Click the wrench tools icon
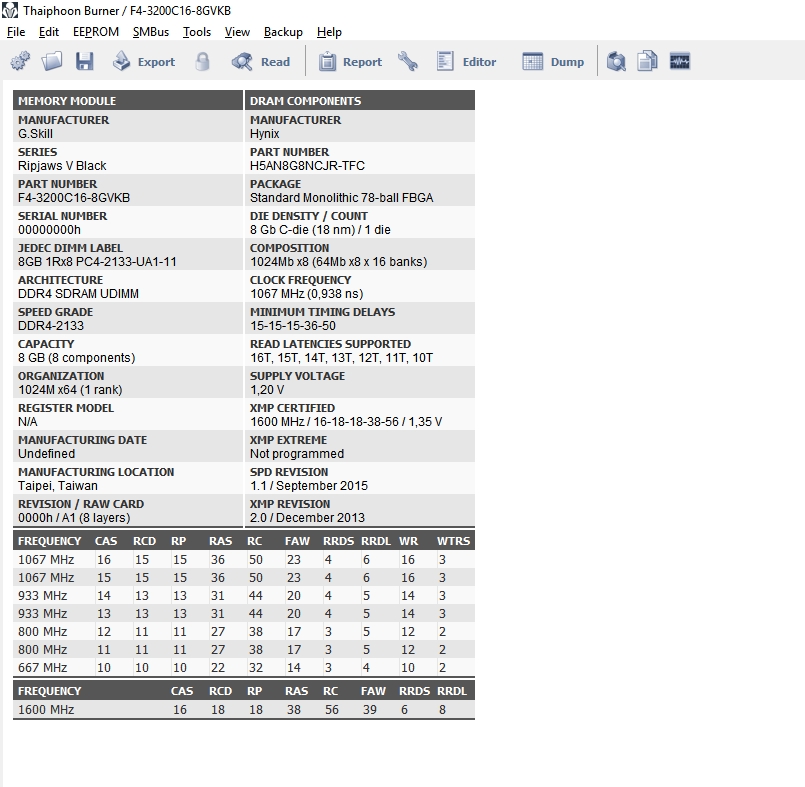The image size is (805, 787). pyautogui.click(x=408, y=62)
